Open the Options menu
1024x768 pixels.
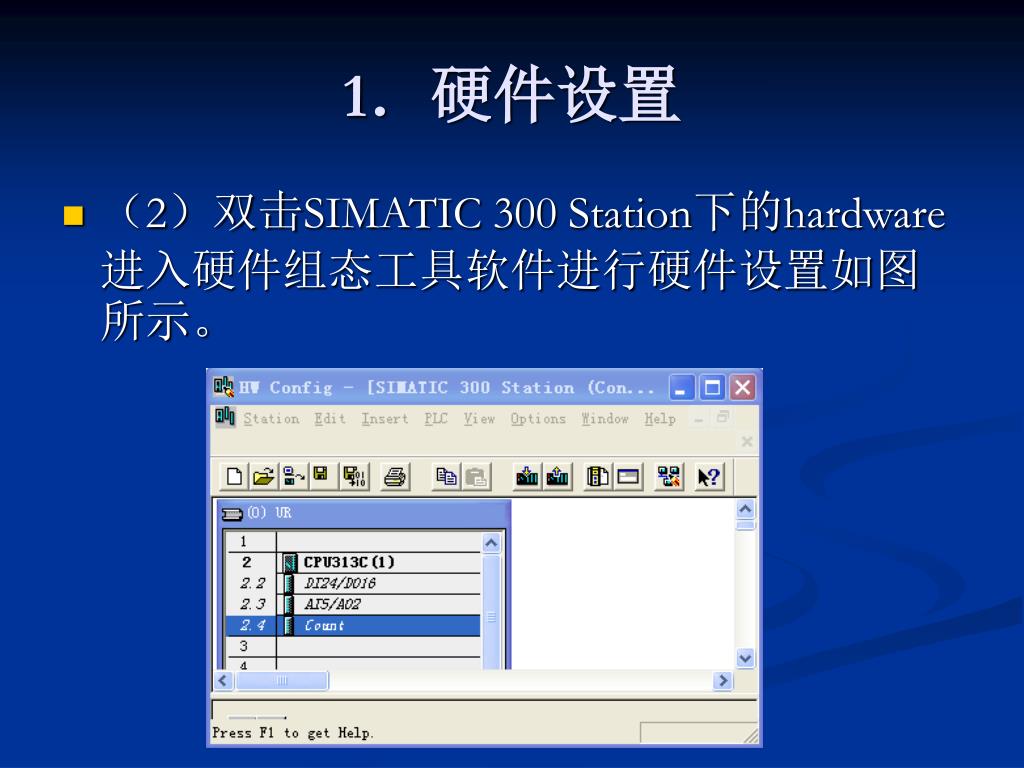tap(538, 419)
